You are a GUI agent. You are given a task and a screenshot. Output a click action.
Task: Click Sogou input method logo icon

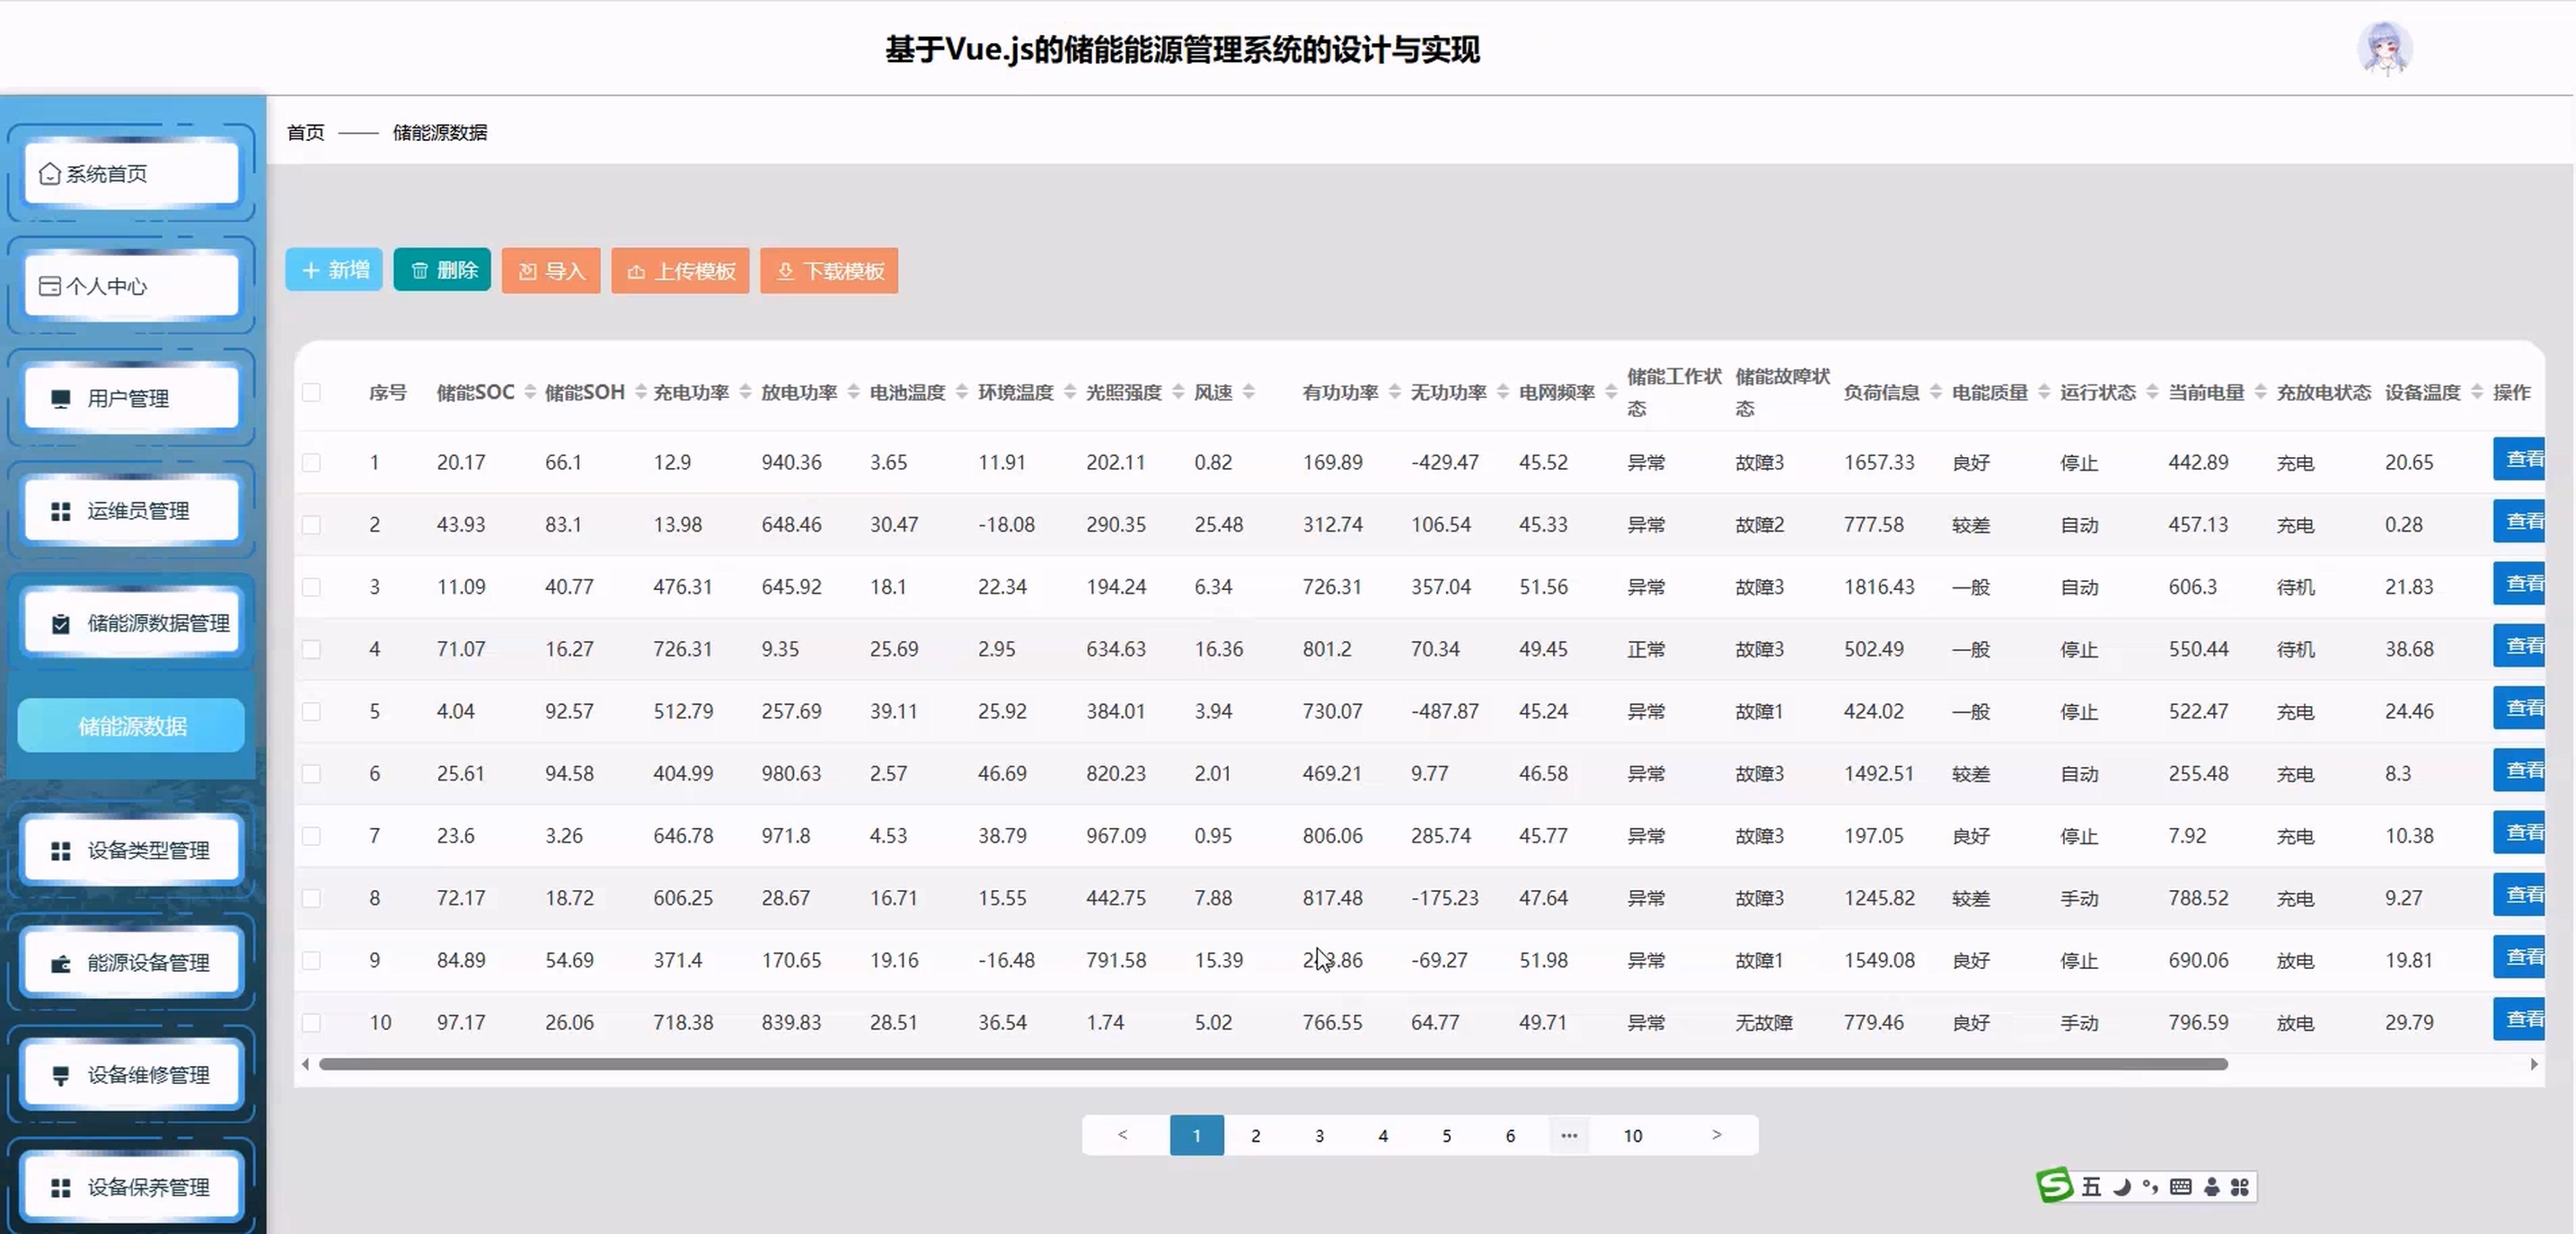(x=2054, y=1186)
